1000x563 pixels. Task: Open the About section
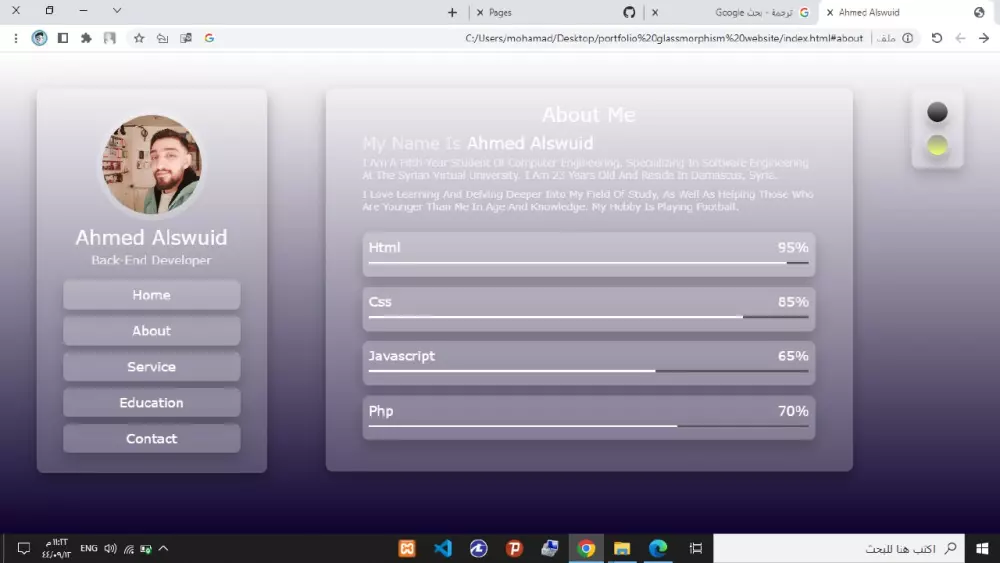pyautogui.click(x=152, y=330)
